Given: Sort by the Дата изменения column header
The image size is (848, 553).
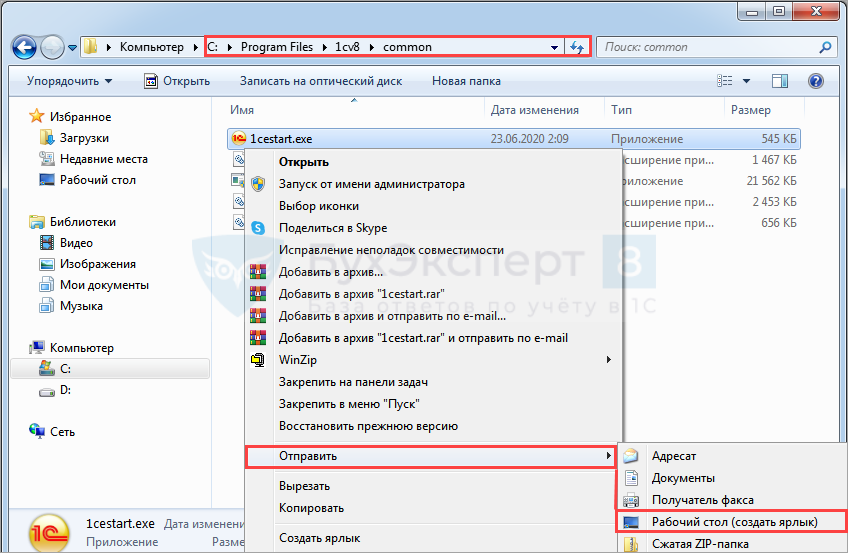Looking at the screenshot, I should coord(534,110).
